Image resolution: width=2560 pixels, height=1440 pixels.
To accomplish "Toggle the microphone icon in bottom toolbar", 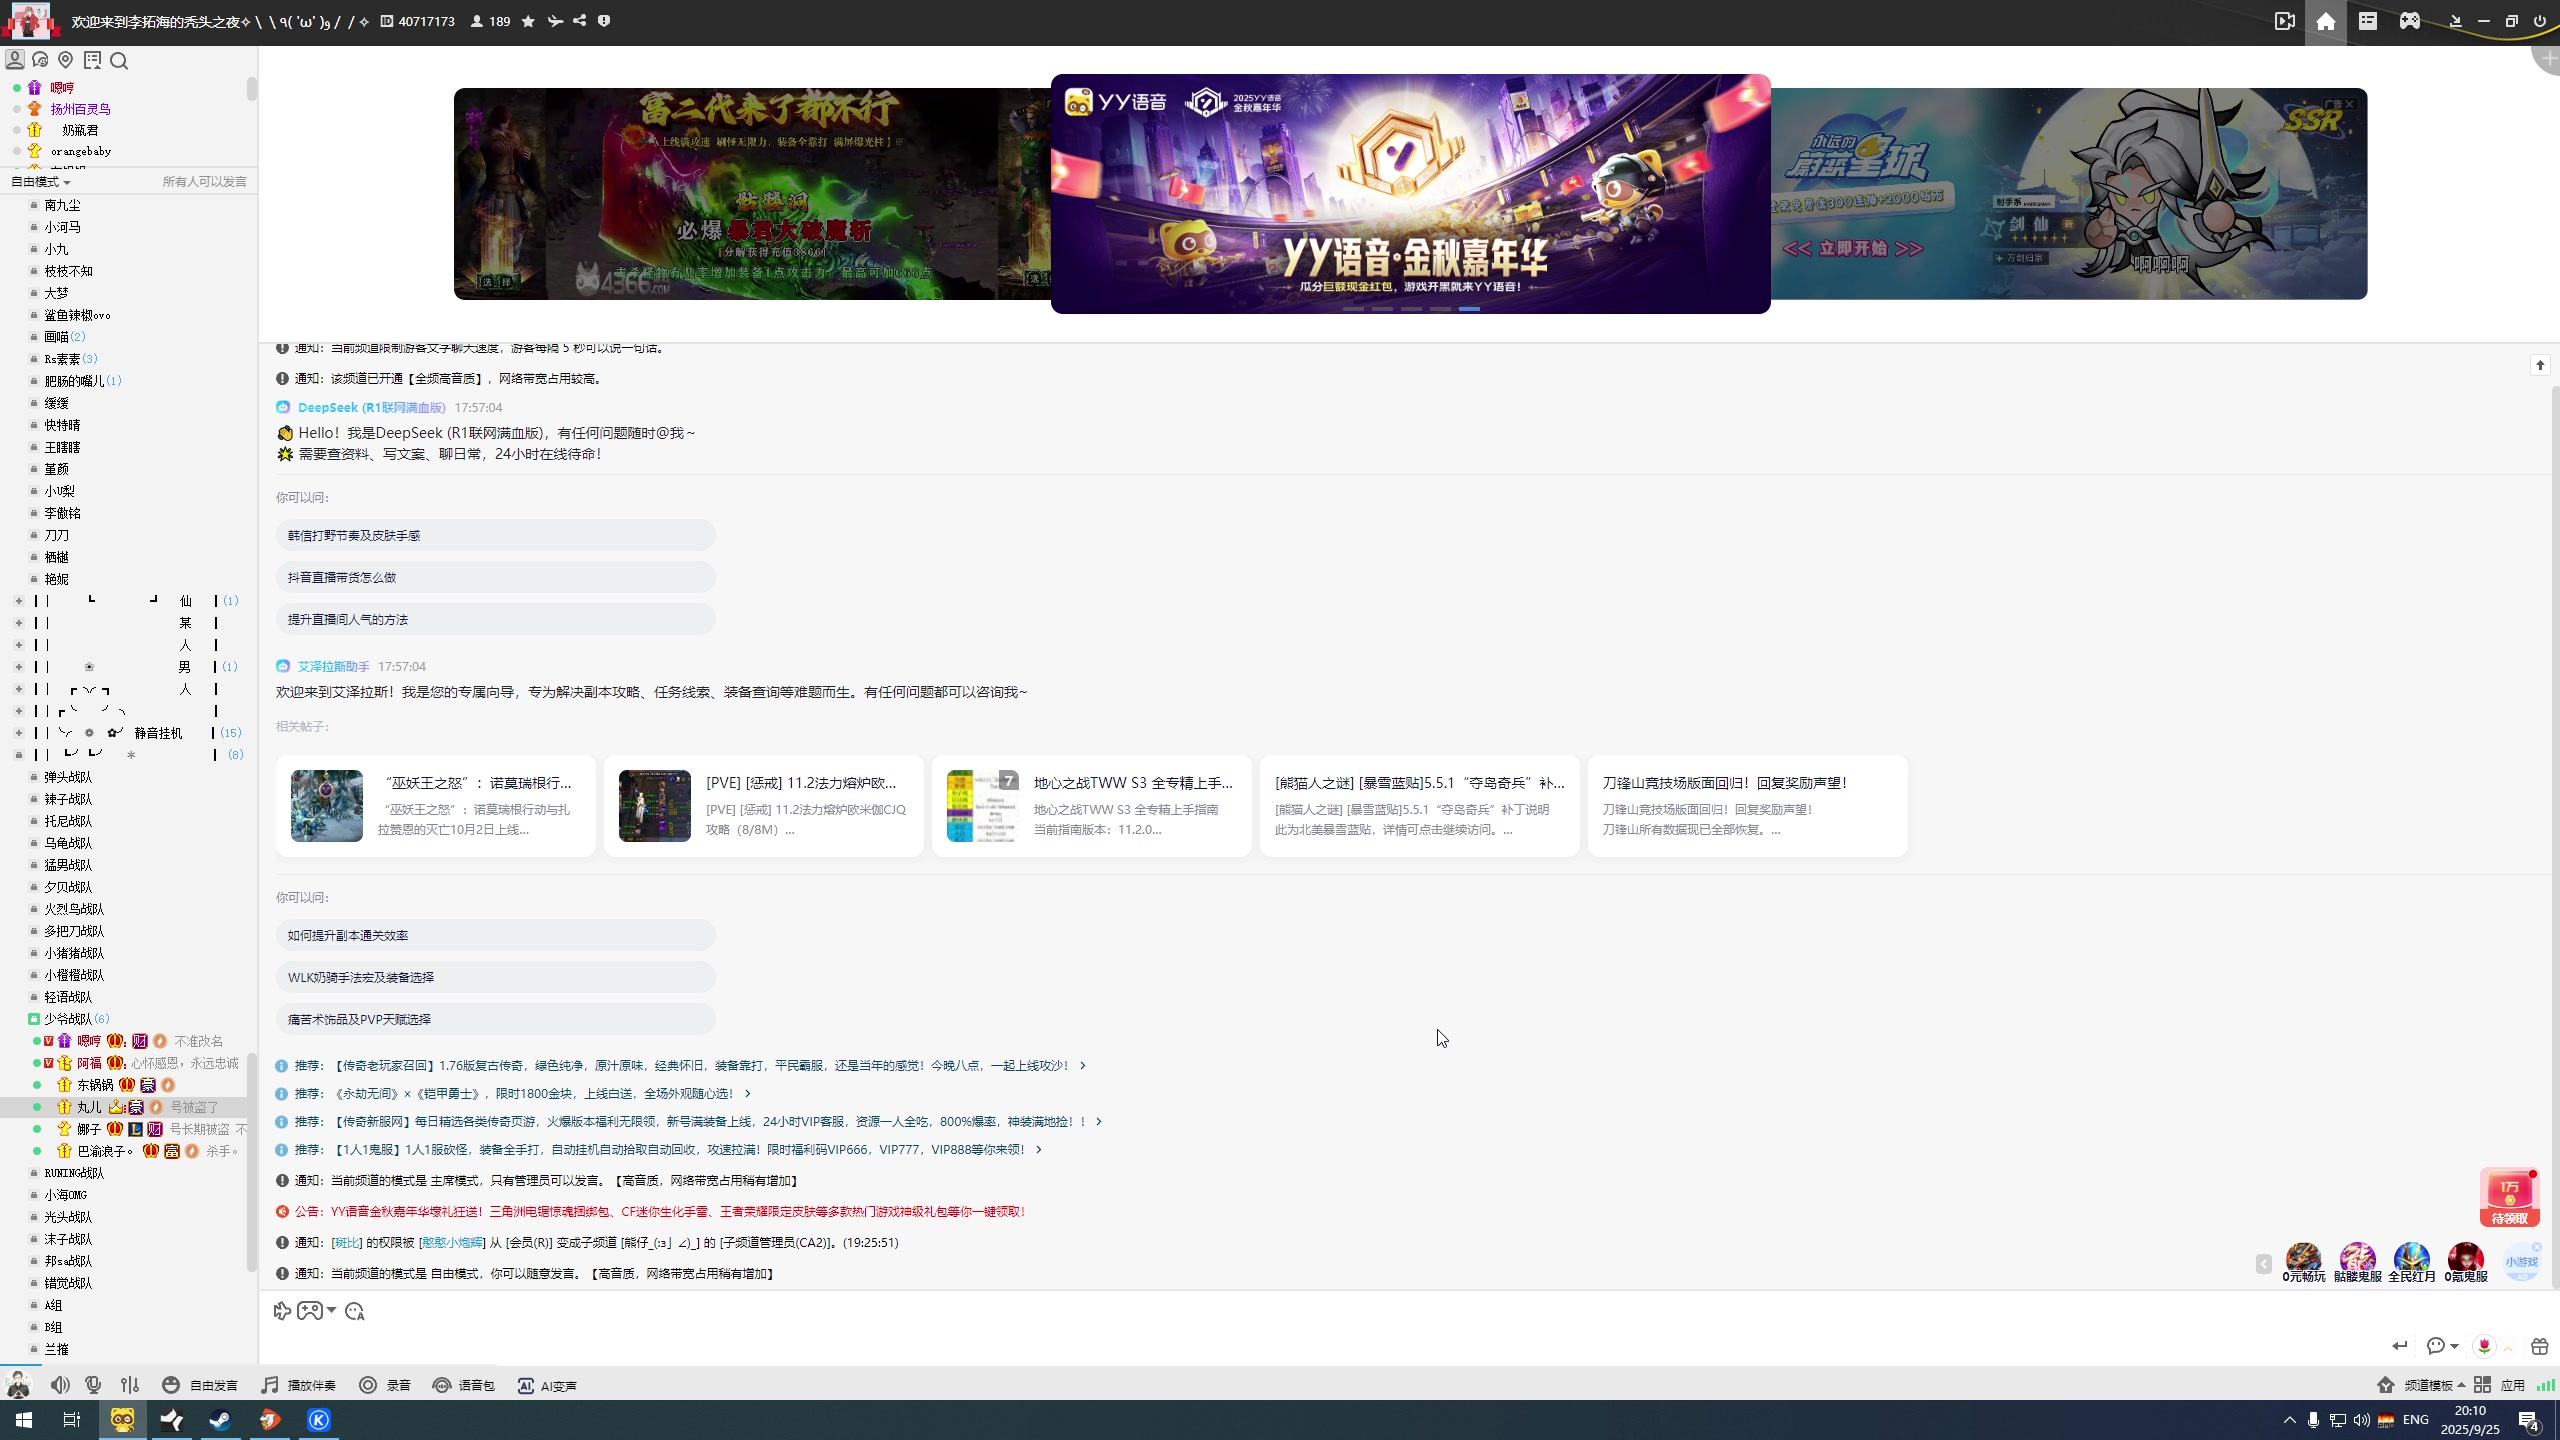I will click(93, 1385).
